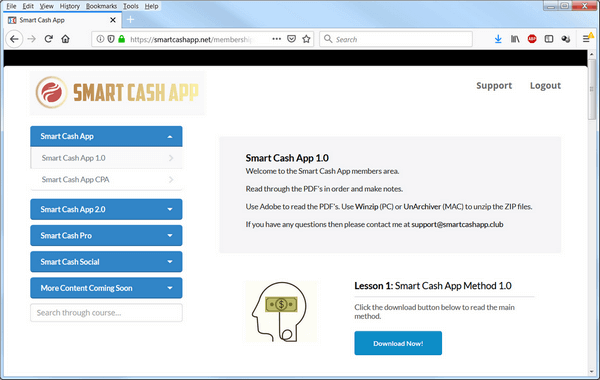Bookmark this page with the star
Image resolution: width=600 pixels, height=380 pixels.
(306, 39)
